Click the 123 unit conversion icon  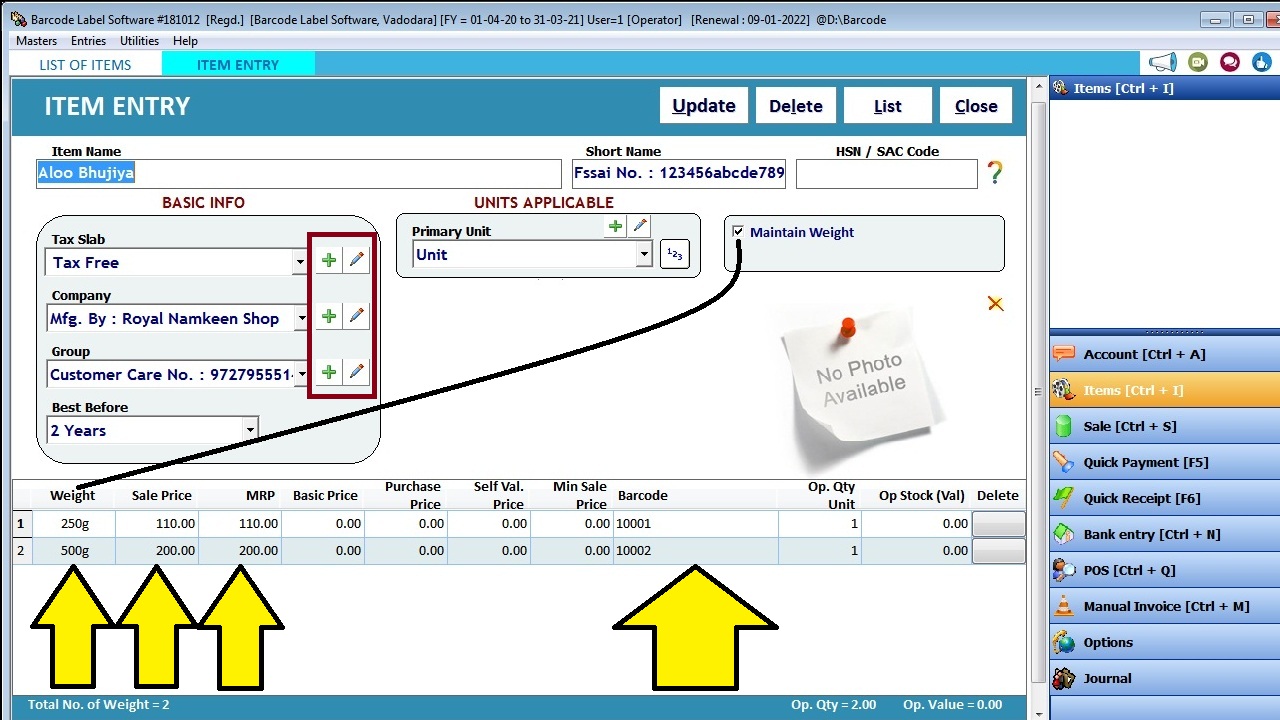[674, 254]
